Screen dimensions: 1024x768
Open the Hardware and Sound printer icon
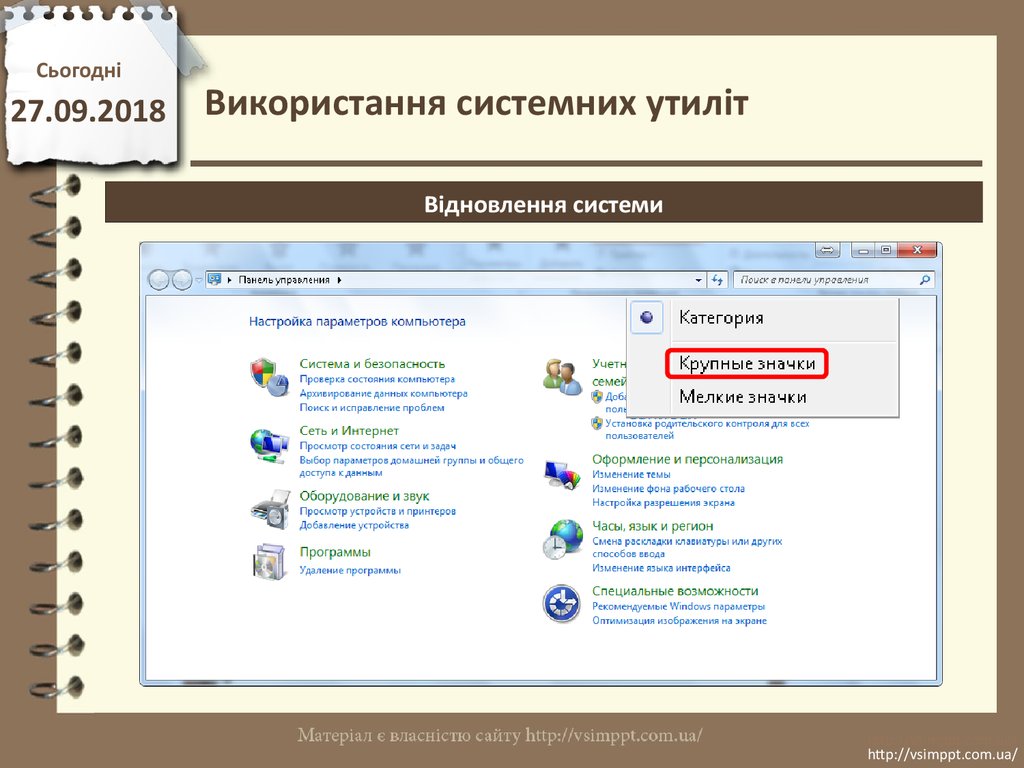268,509
